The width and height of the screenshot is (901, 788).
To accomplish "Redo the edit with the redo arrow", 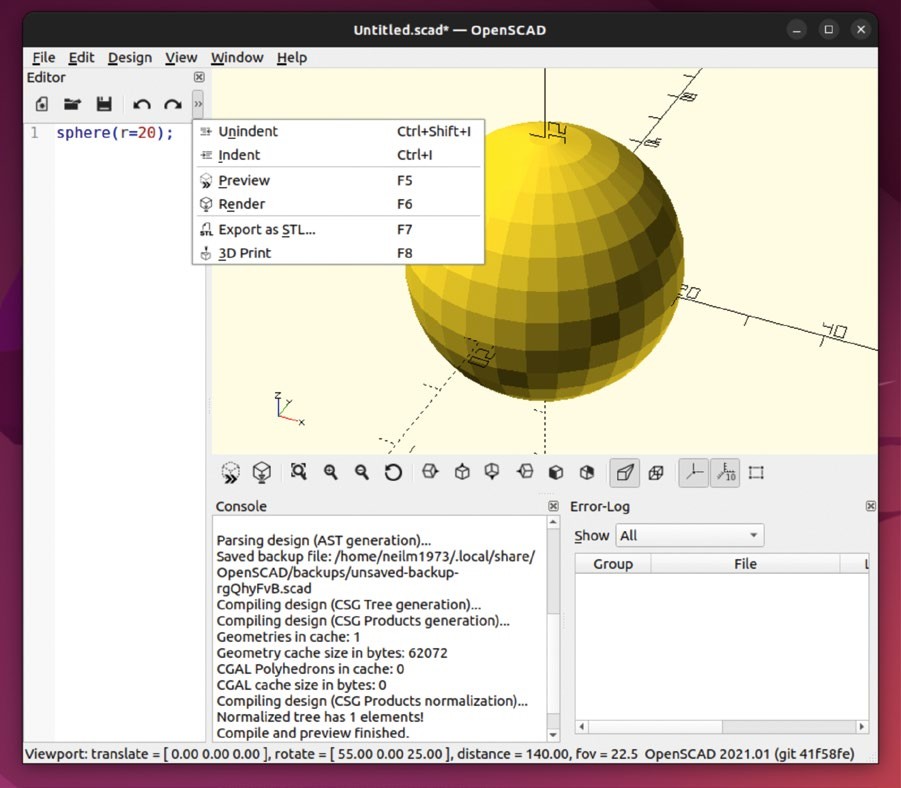I will 173,105.
